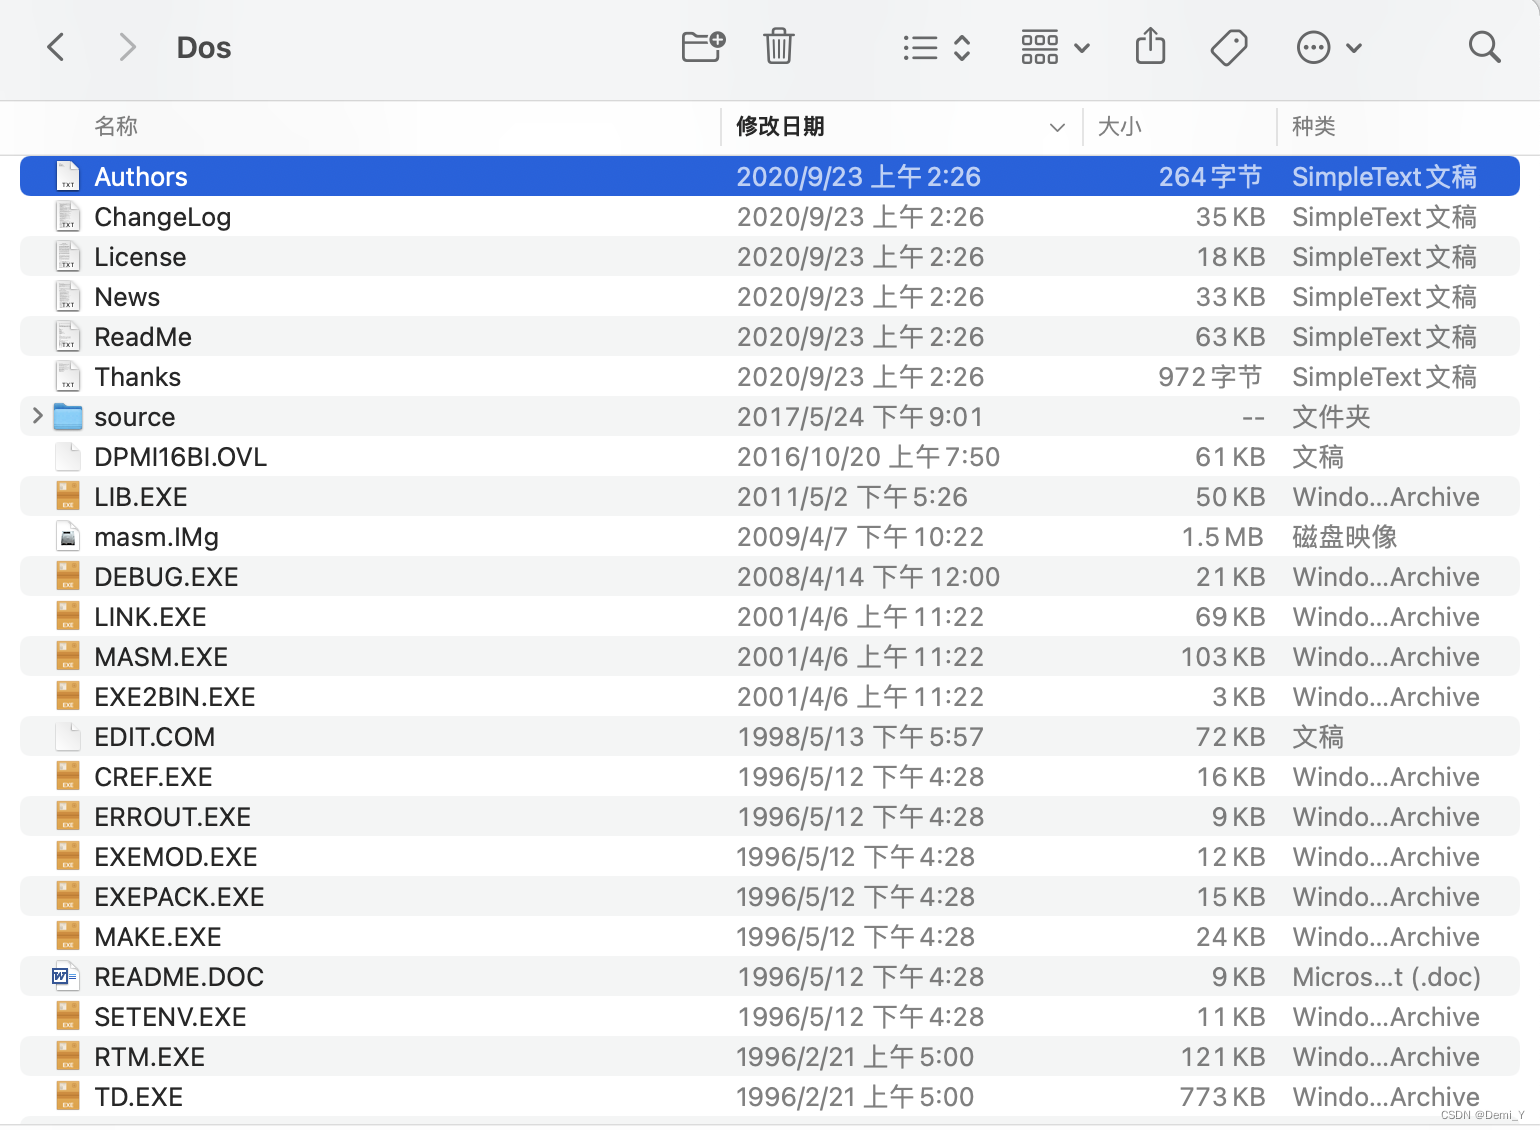
Task: Select the README.DOC file
Action: tap(178, 976)
